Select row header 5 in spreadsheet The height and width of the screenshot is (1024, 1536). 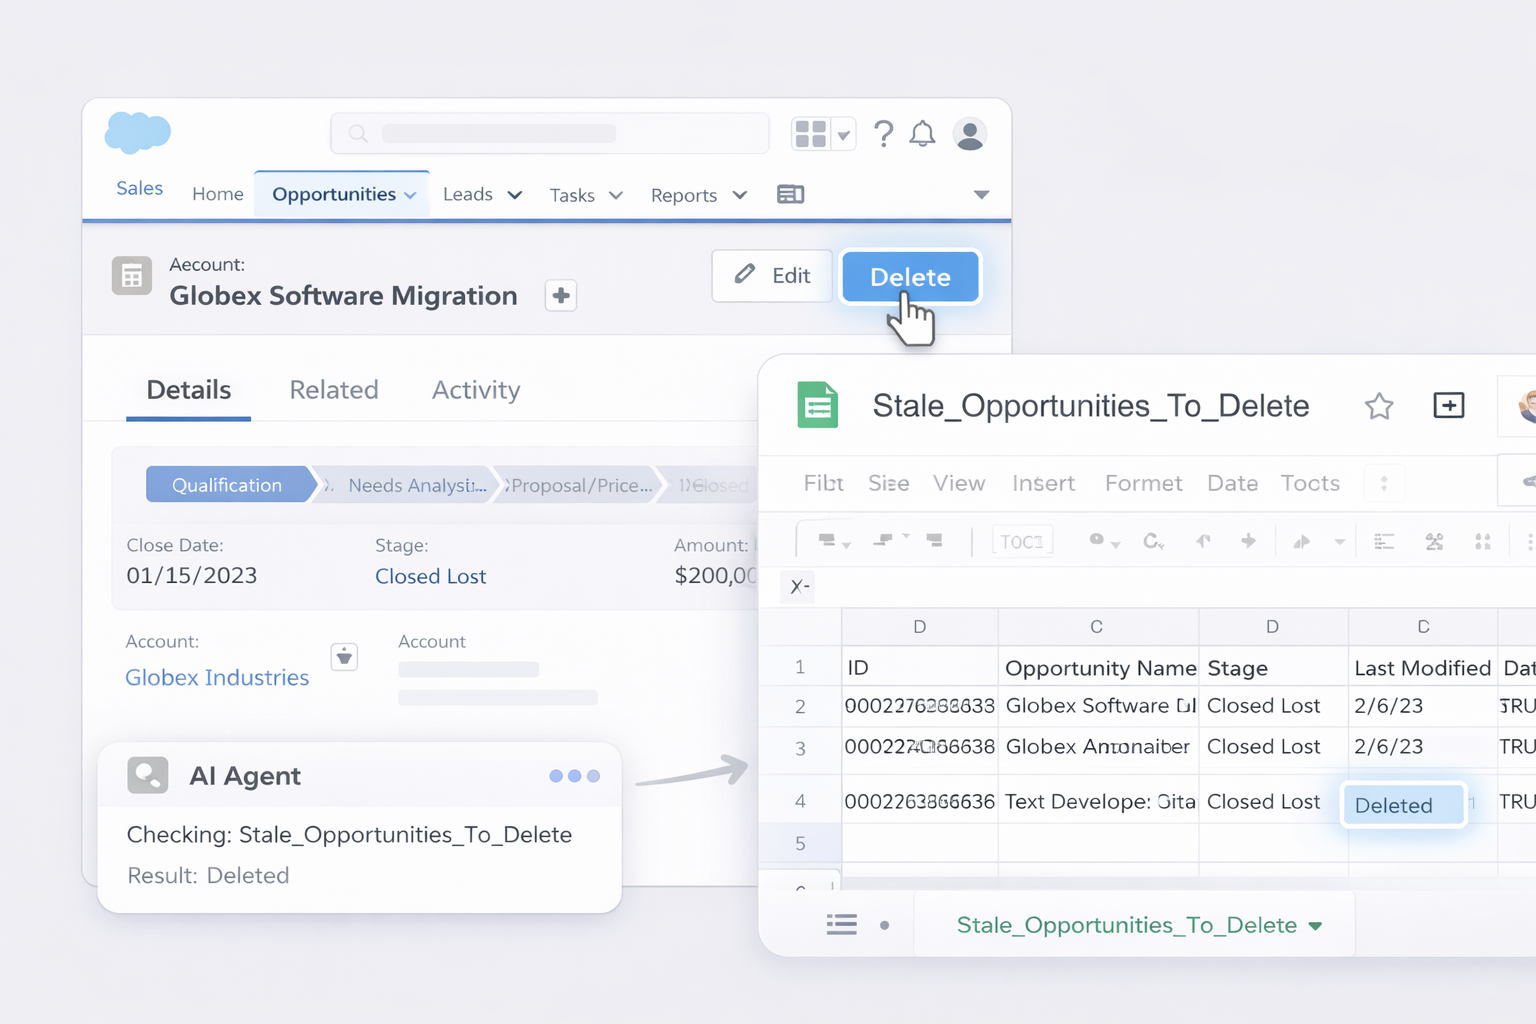800,843
